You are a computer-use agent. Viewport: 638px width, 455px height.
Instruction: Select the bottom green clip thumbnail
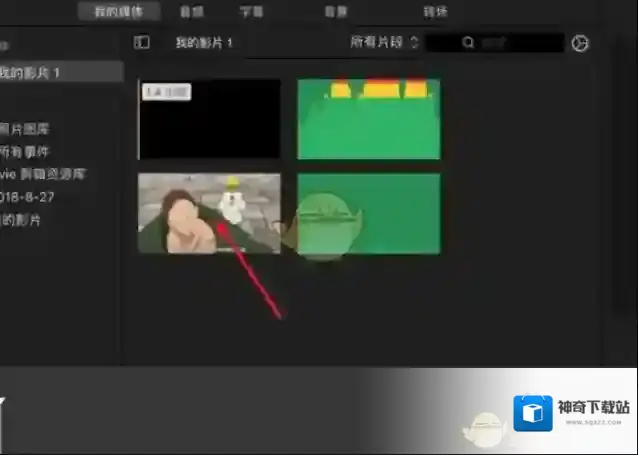[368, 213]
